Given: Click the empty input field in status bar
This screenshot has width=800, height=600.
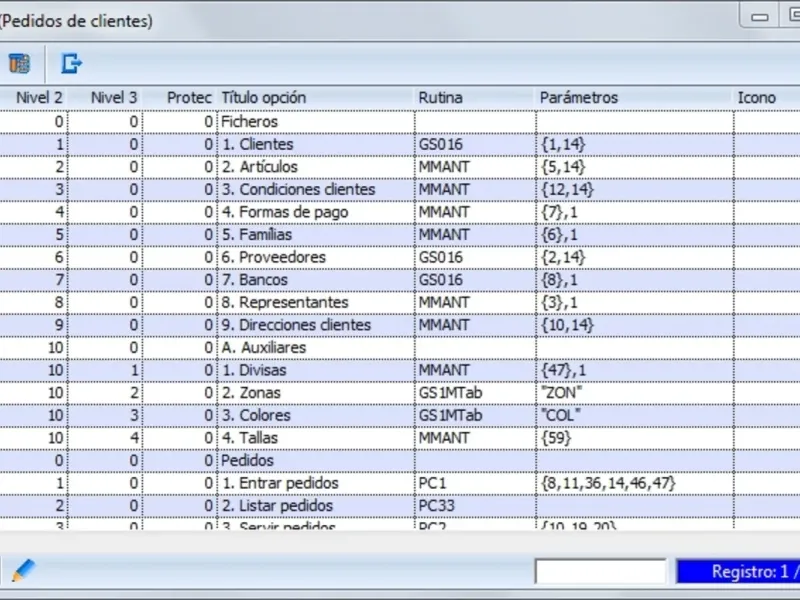Looking at the screenshot, I should pyautogui.click(x=601, y=571).
